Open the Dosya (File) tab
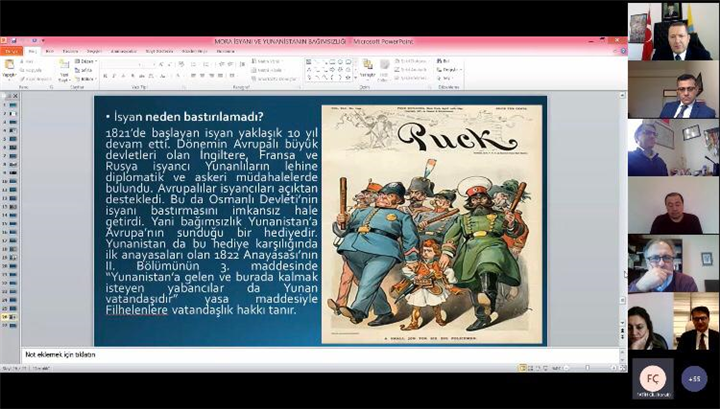Viewport: 720px width, 409px height. coord(11,51)
